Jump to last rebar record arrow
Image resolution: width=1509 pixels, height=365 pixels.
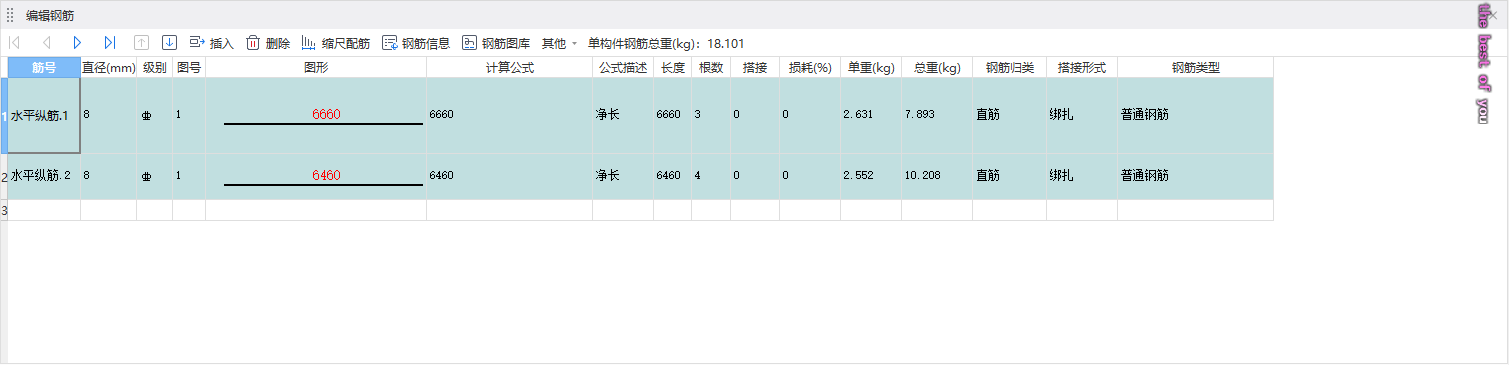(x=109, y=43)
